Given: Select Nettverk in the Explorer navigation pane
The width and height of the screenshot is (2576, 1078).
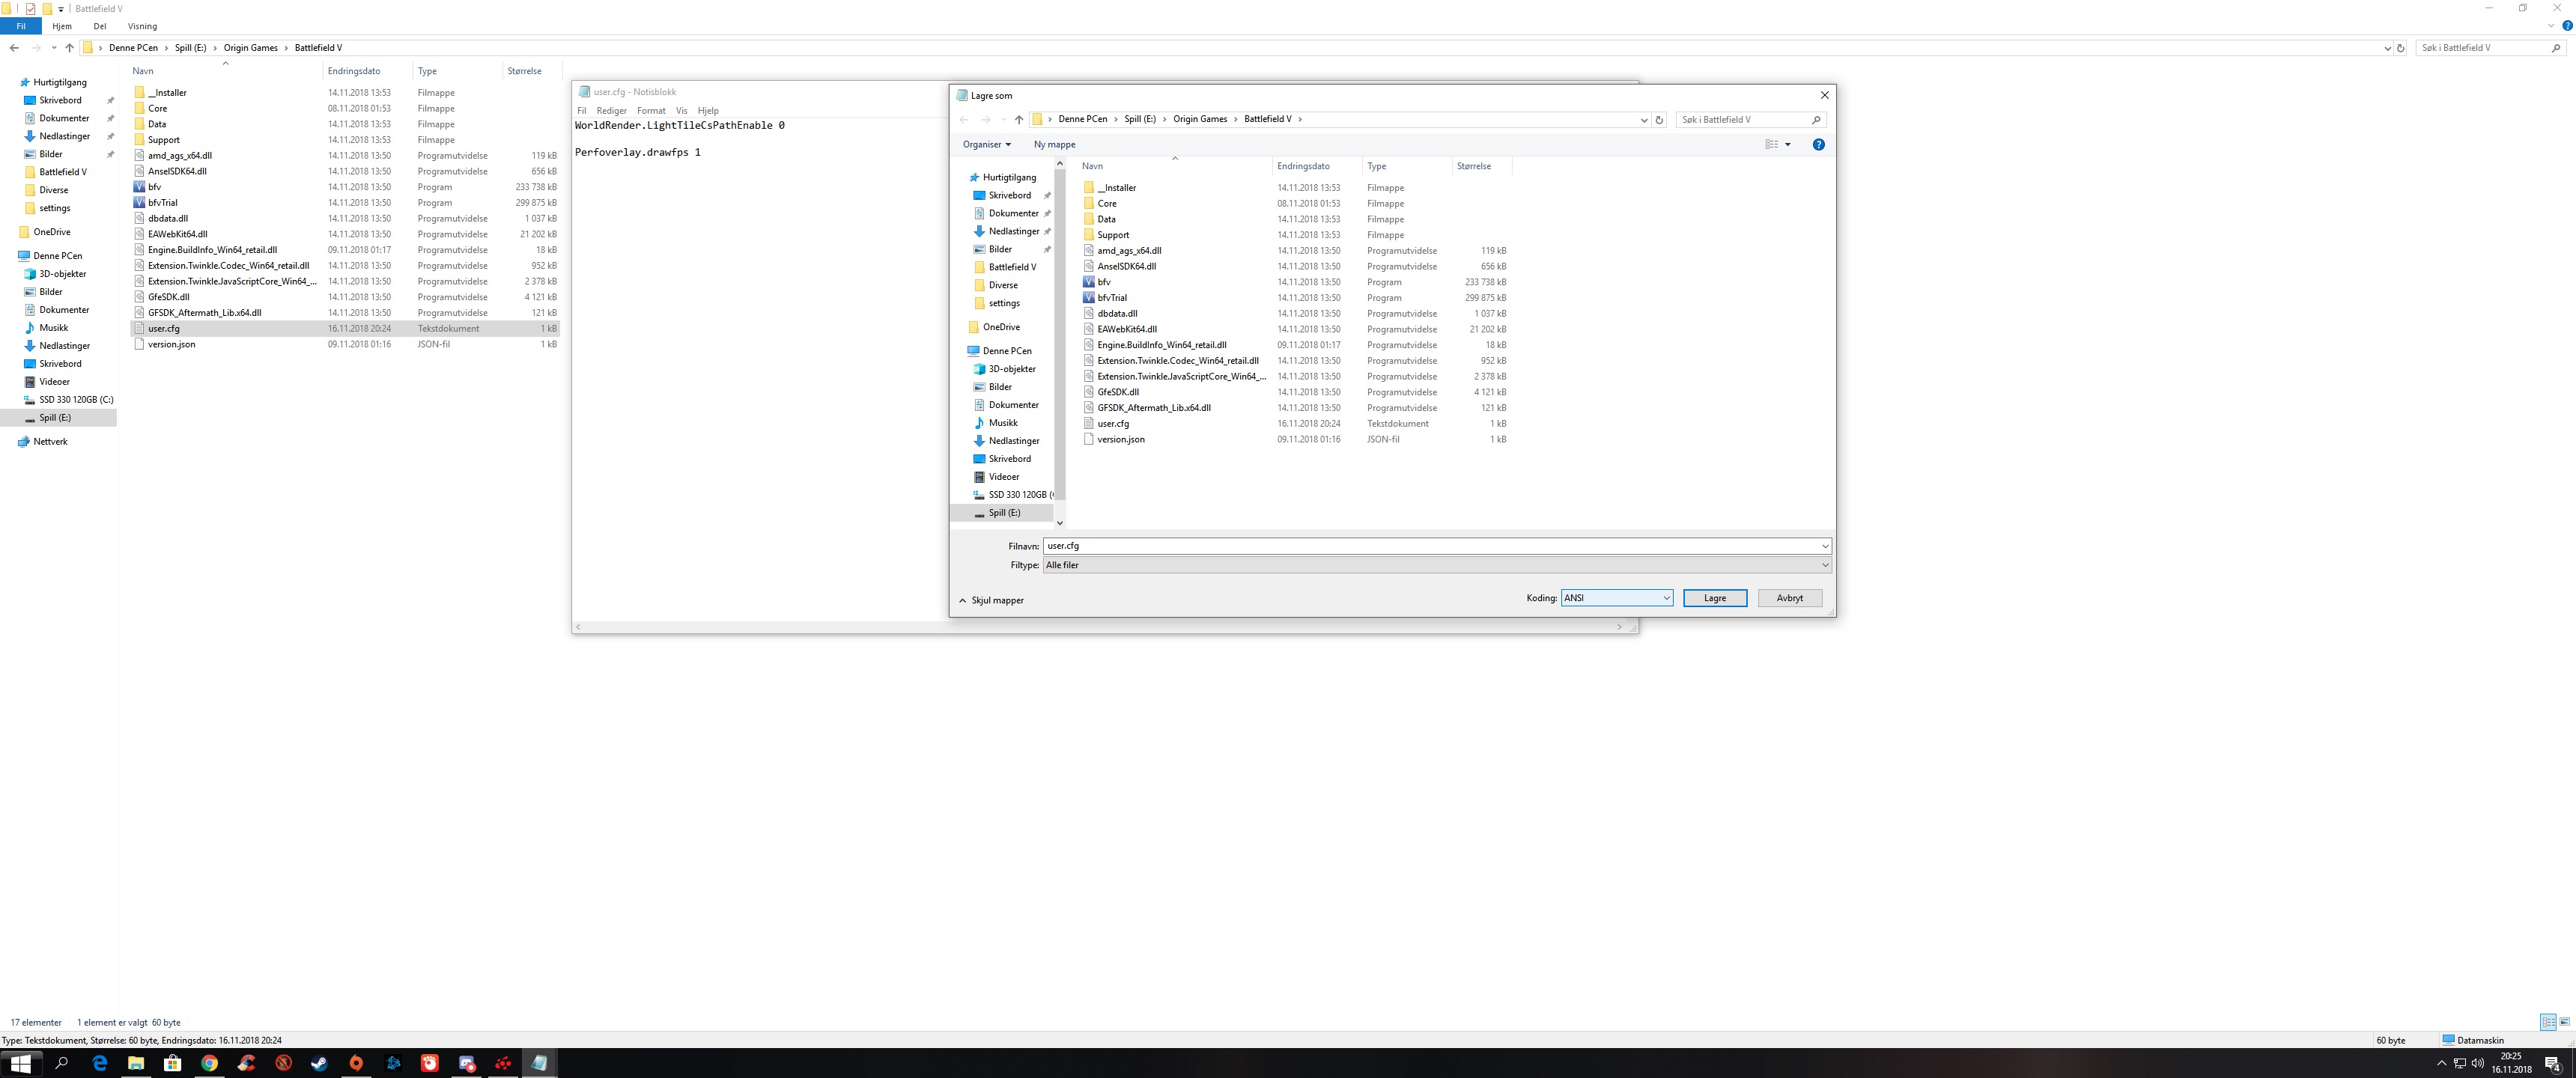Looking at the screenshot, I should [49, 442].
